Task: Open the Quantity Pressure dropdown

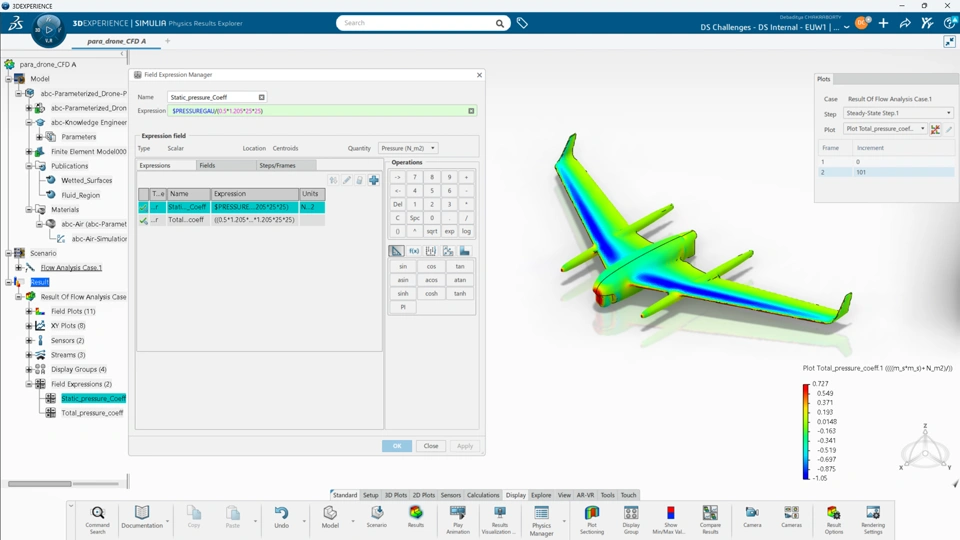Action: click(x=407, y=148)
